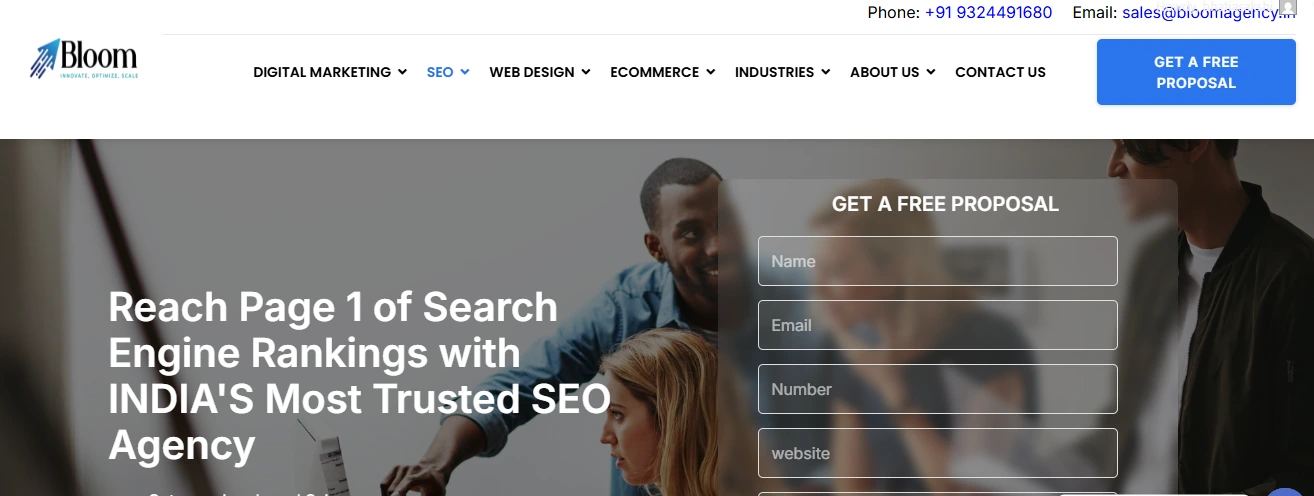The image size is (1314, 496).
Task: Click the blue Get A Free Proposal button
Action: tap(1196, 72)
